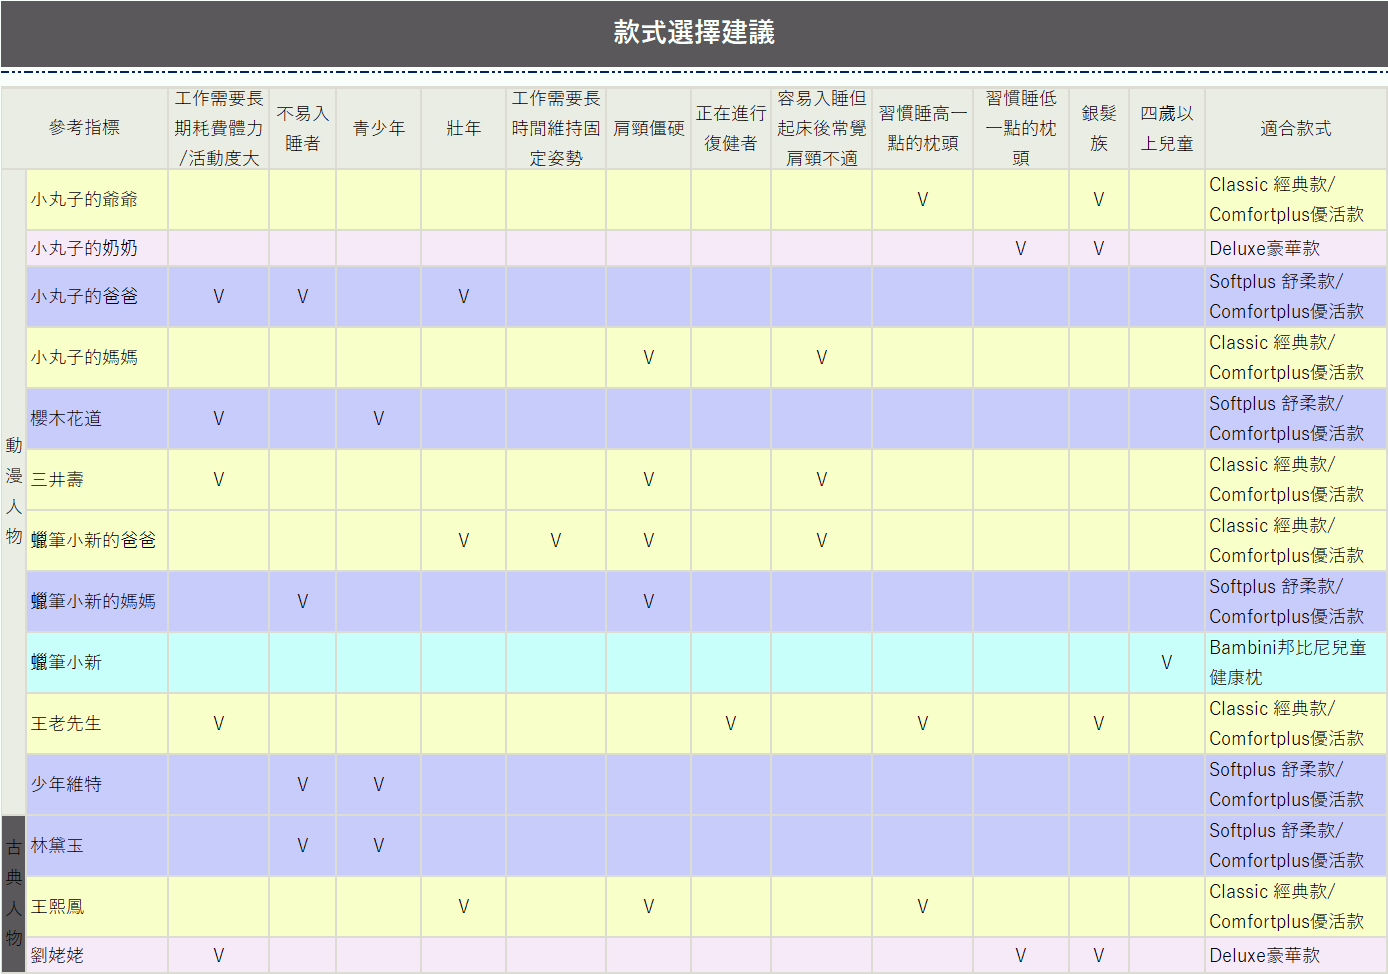Click the Classic style cell for 王熙鳳

pos(1296,906)
